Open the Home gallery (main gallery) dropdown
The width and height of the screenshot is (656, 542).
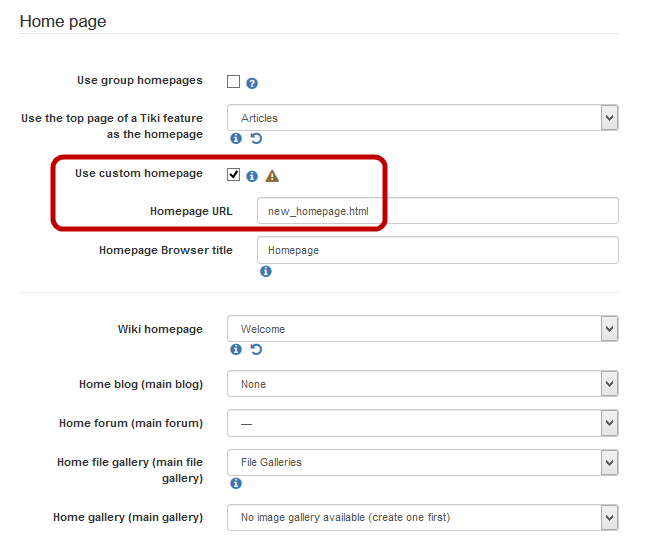tap(422, 517)
